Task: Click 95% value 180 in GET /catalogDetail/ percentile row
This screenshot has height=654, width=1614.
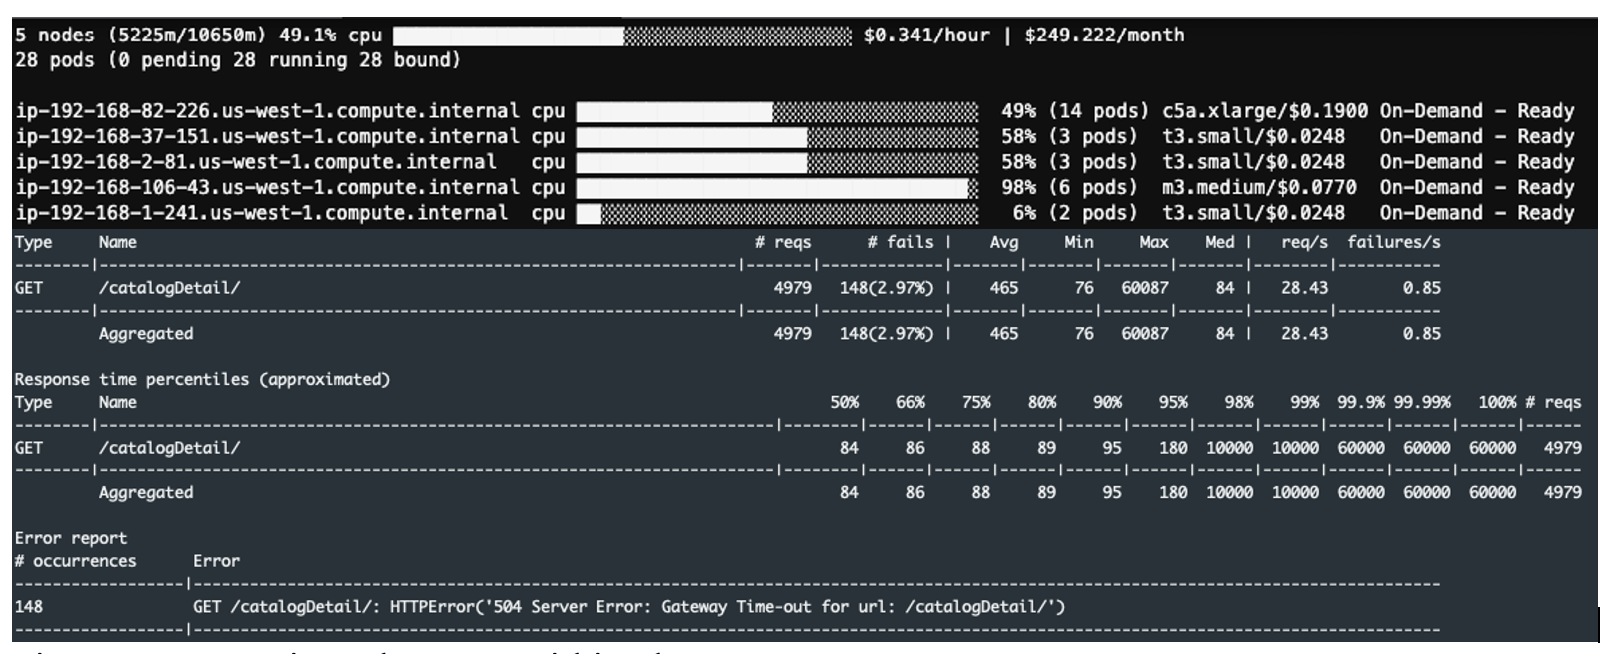Action: [1173, 448]
